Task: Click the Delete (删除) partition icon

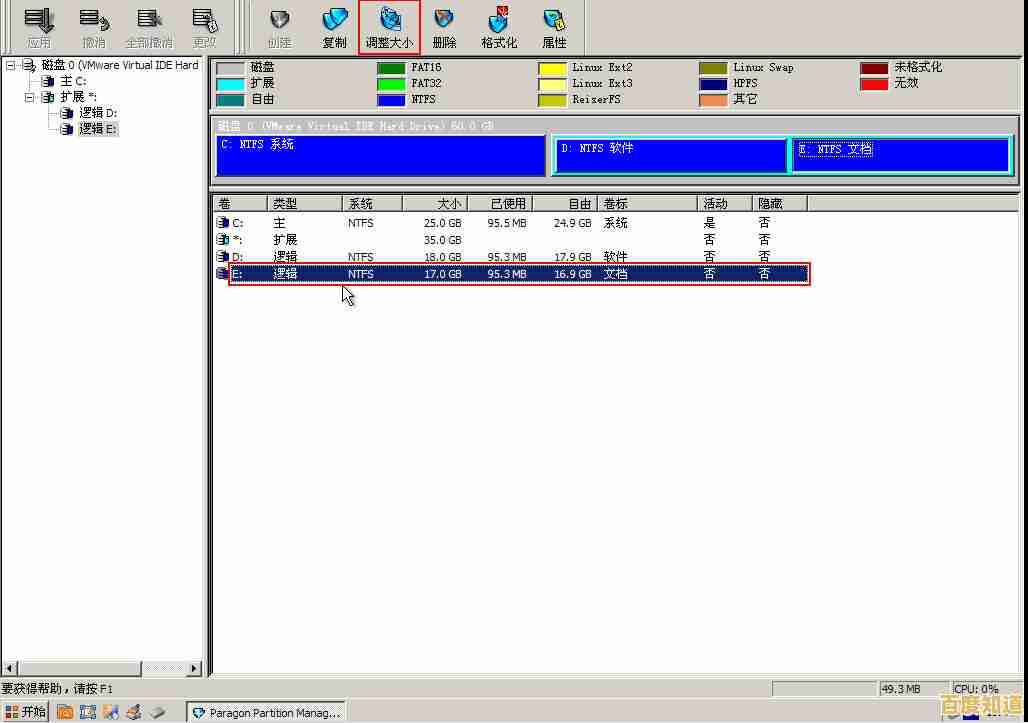Action: pyautogui.click(x=444, y=27)
